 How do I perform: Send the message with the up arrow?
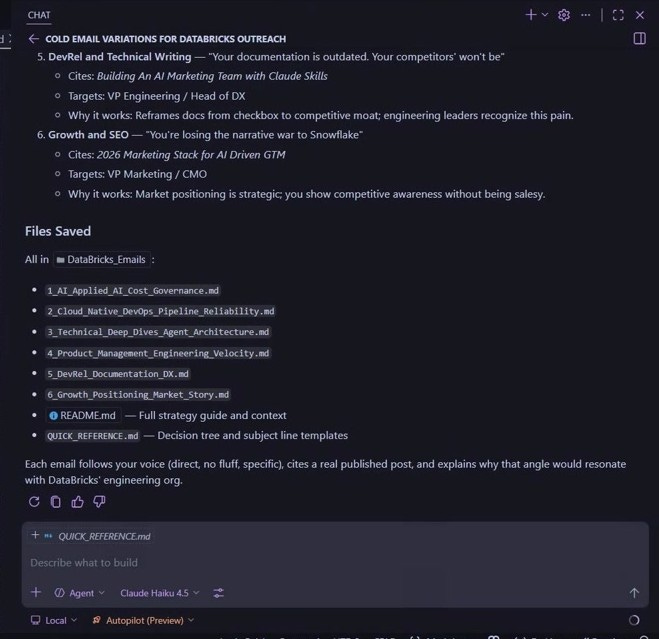(x=634, y=593)
